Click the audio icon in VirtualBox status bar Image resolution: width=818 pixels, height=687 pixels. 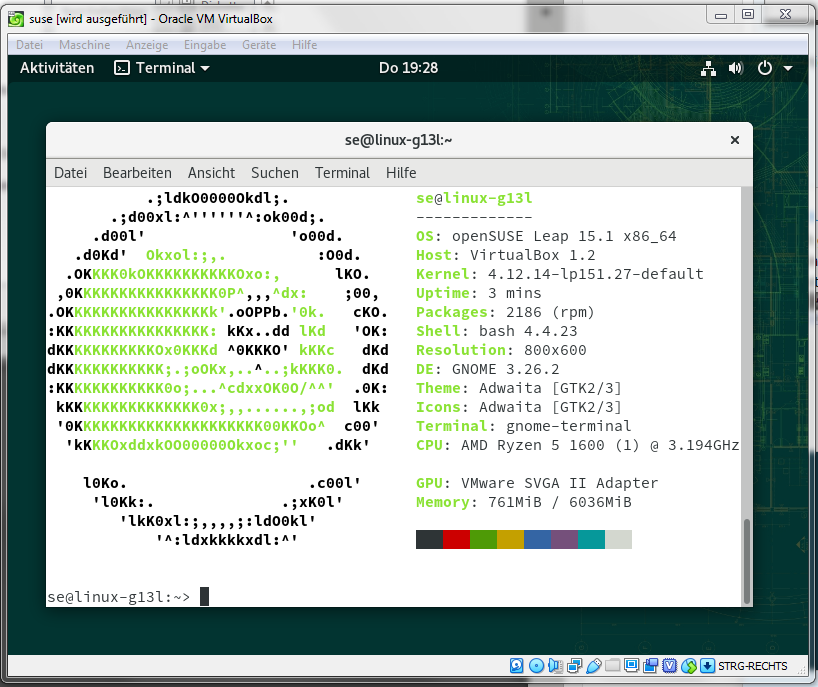coord(555,666)
